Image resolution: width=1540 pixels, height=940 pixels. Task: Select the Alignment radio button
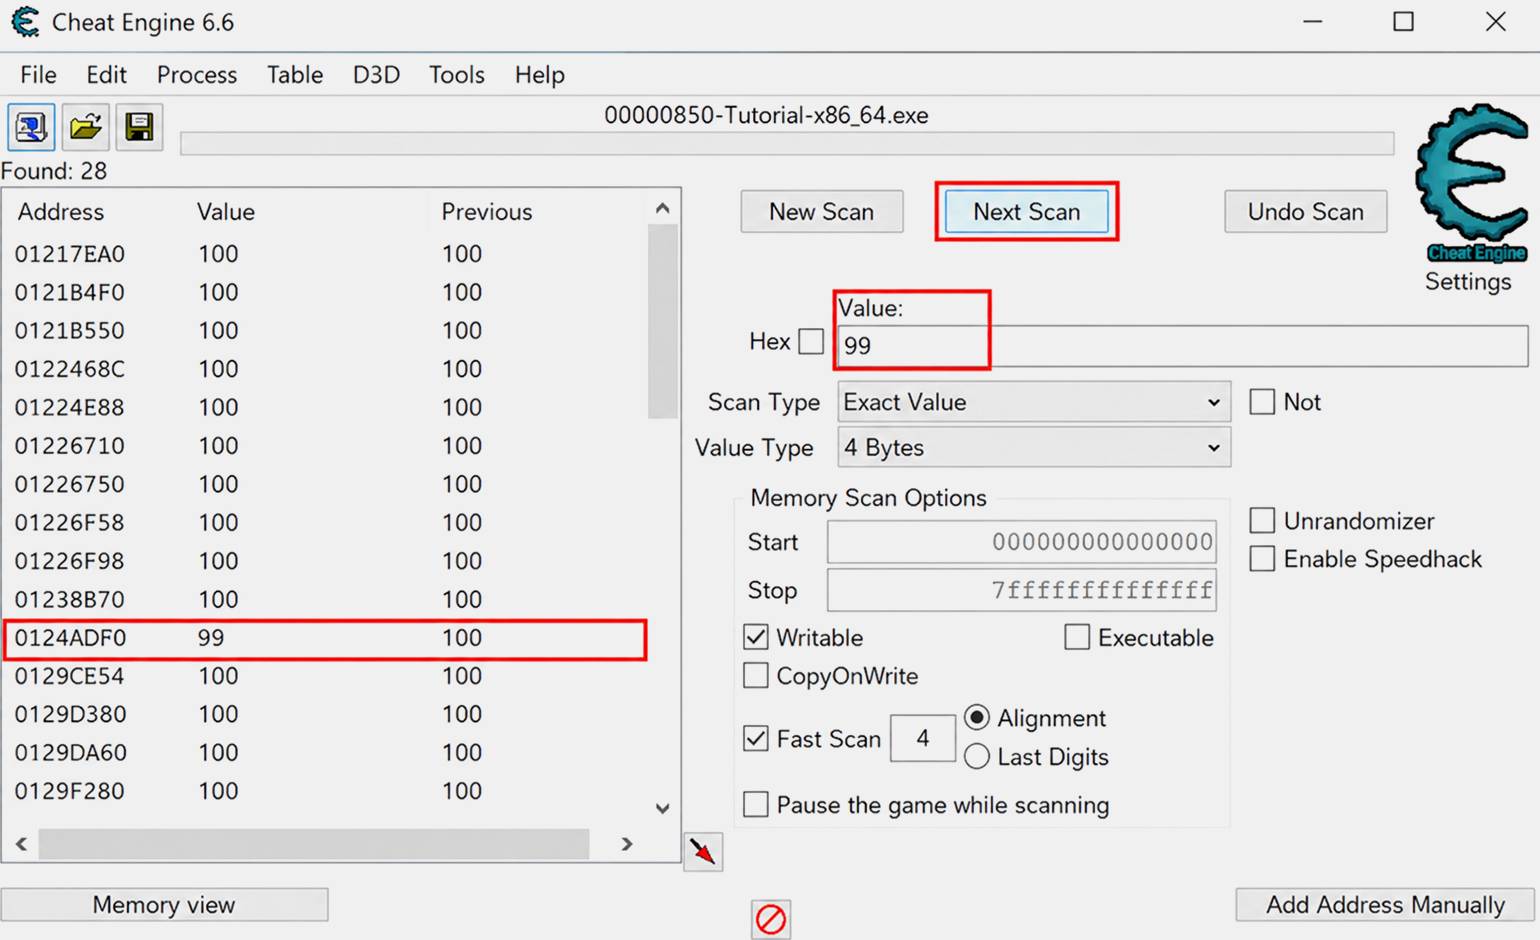pyautogui.click(x=977, y=718)
